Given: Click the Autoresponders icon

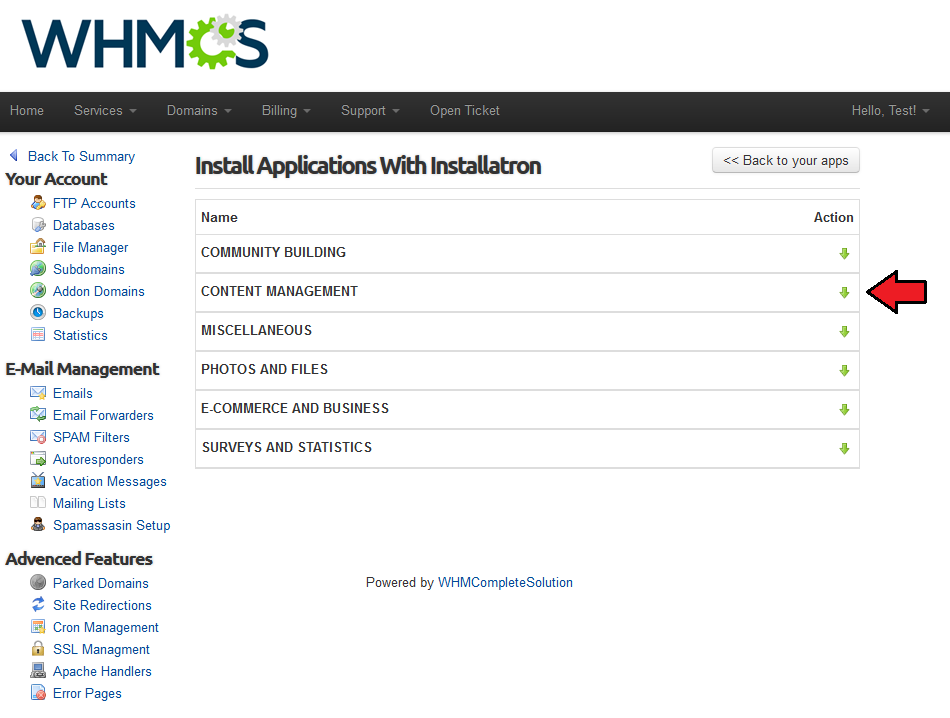Looking at the screenshot, I should (x=38, y=459).
